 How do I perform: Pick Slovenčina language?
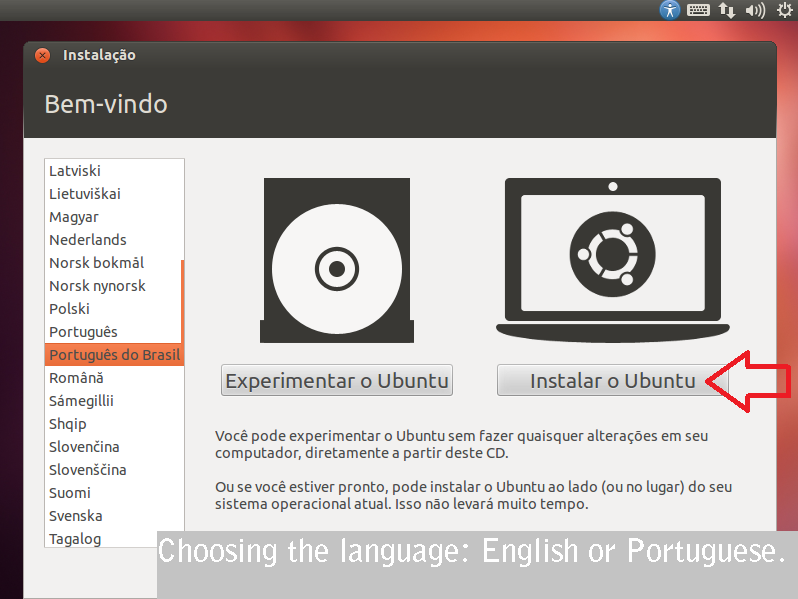(x=113, y=447)
